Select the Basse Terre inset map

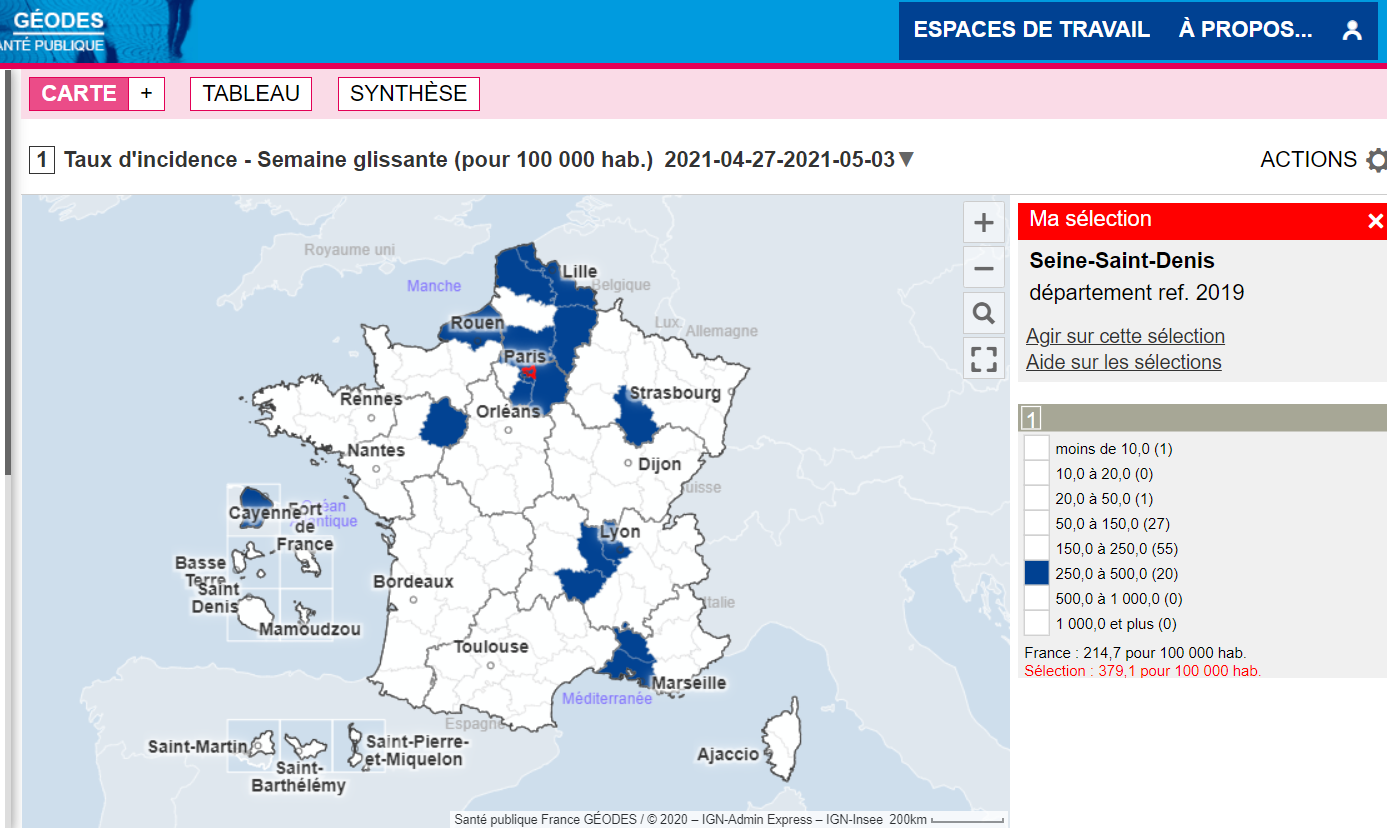[x=253, y=562]
